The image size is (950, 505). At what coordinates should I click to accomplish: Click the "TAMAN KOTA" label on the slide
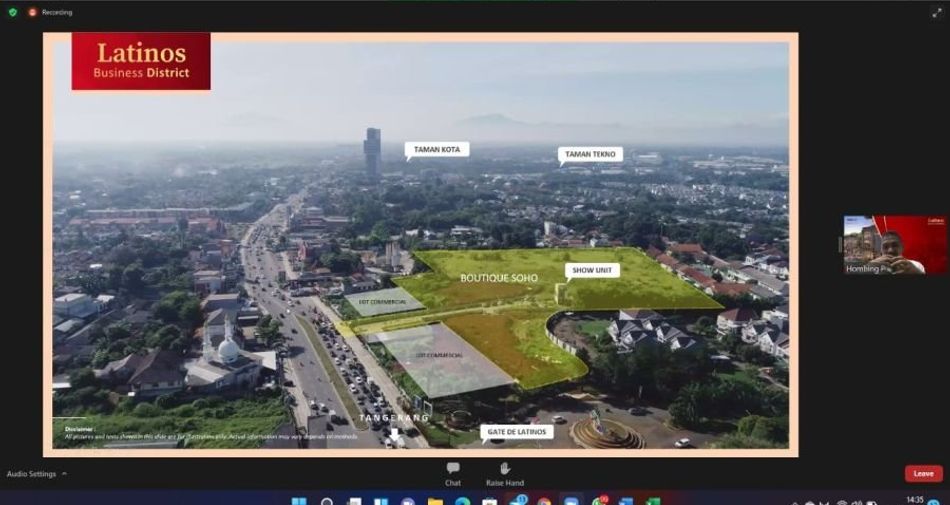[437, 149]
